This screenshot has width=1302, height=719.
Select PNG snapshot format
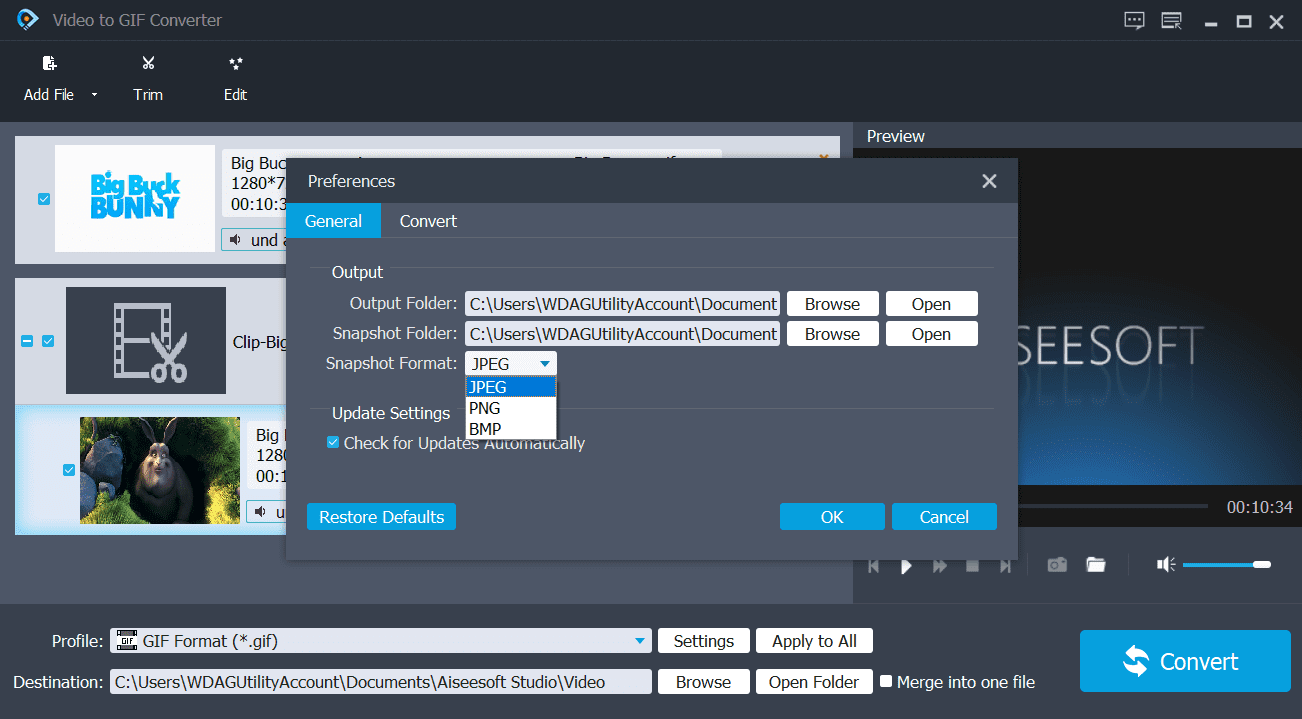[511, 408]
